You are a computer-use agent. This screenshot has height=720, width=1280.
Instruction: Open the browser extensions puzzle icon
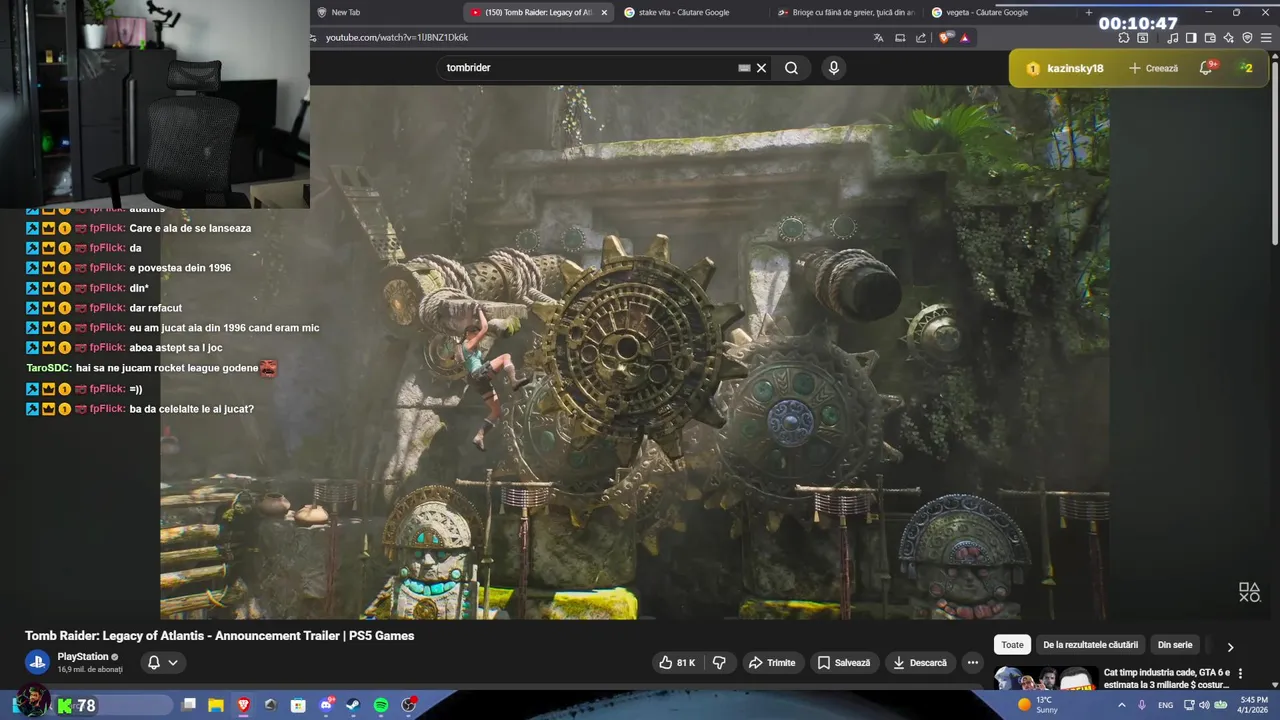pos(1124,38)
